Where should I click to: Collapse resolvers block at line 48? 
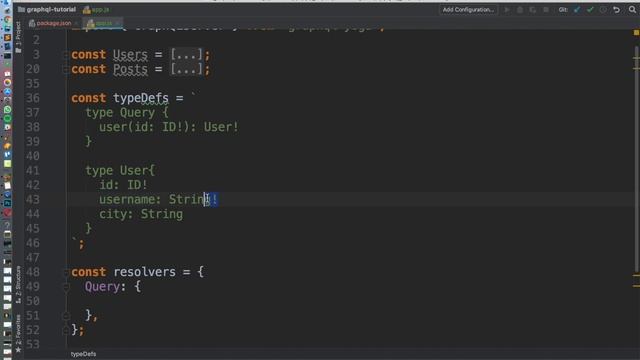(66, 272)
